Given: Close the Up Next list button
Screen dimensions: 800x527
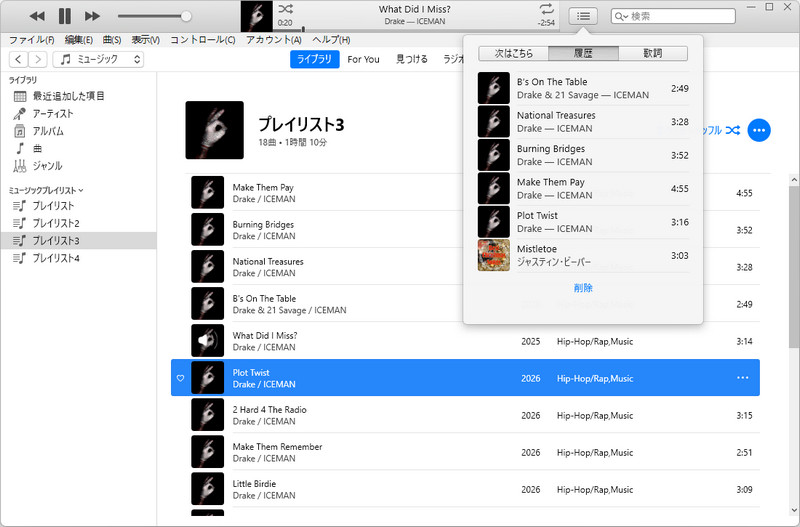Looking at the screenshot, I should 583,16.
